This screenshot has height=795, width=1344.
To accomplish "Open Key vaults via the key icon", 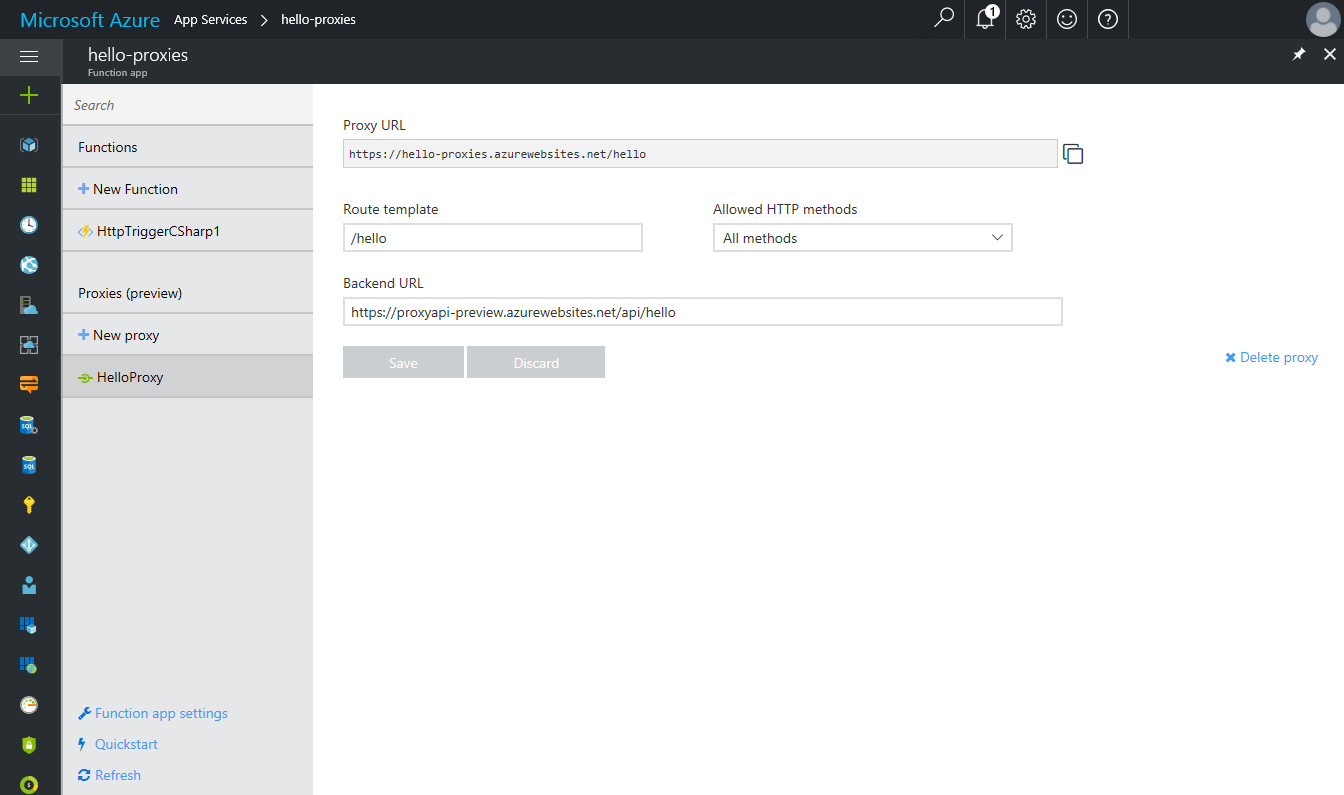I will 29,504.
